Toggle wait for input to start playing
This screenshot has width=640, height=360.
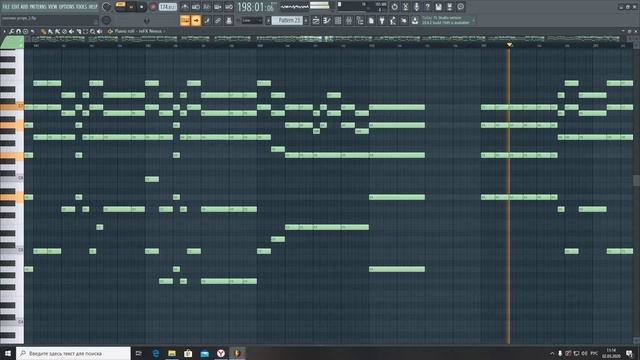pyautogui.click(x=196, y=7)
